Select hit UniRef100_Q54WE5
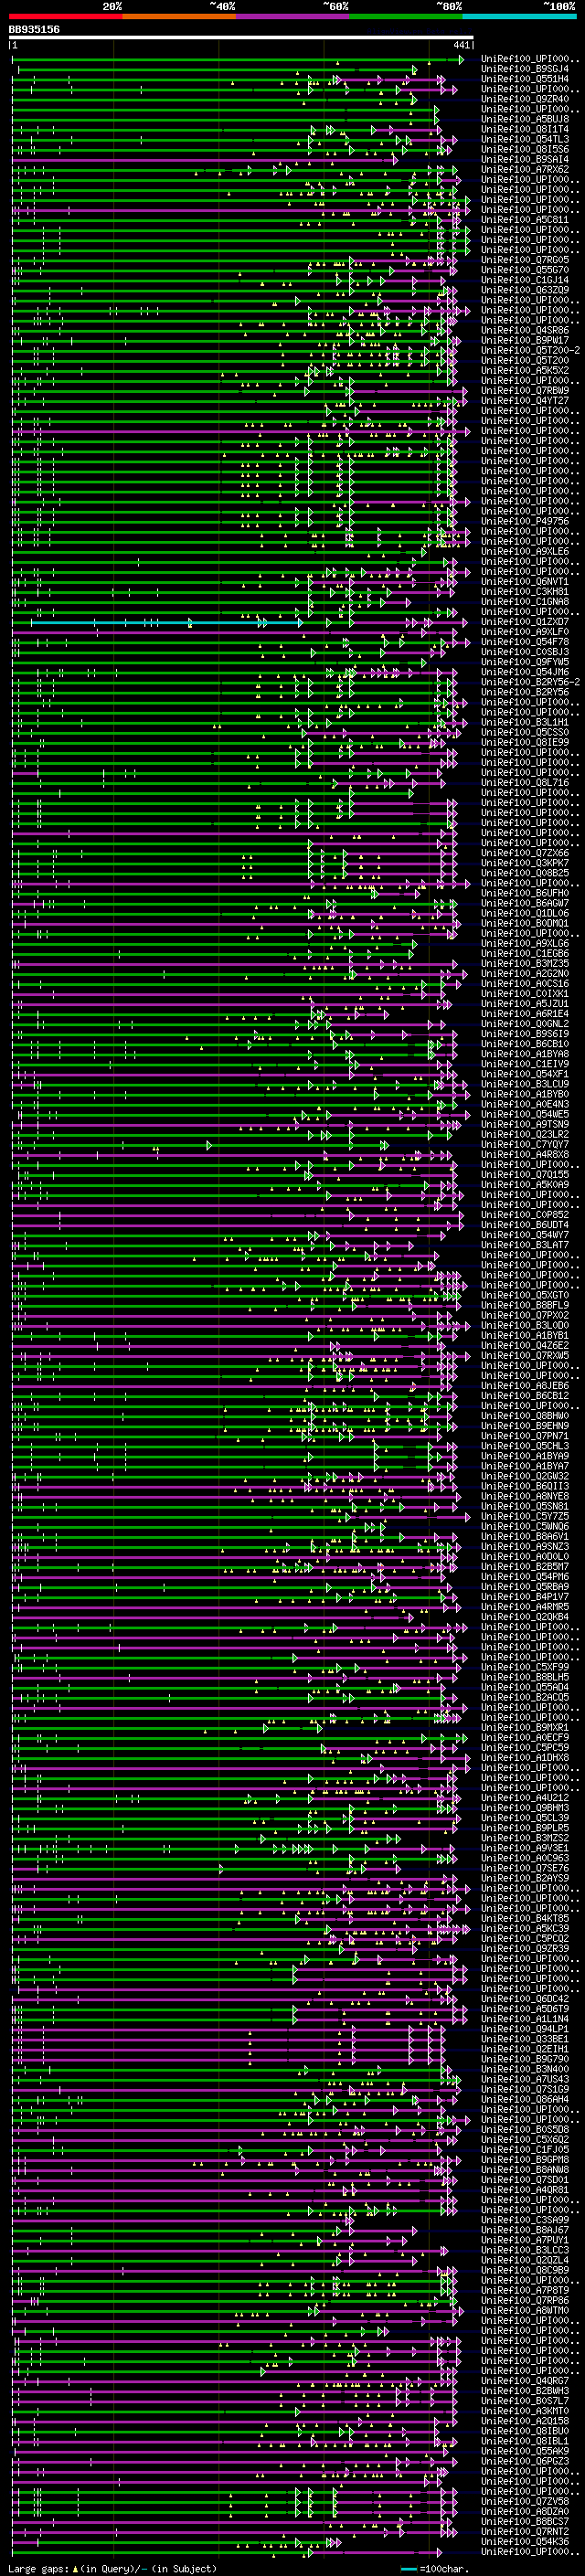Image resolution: width=585 pixels, height=2576 pixels. tap(525, 1114)
